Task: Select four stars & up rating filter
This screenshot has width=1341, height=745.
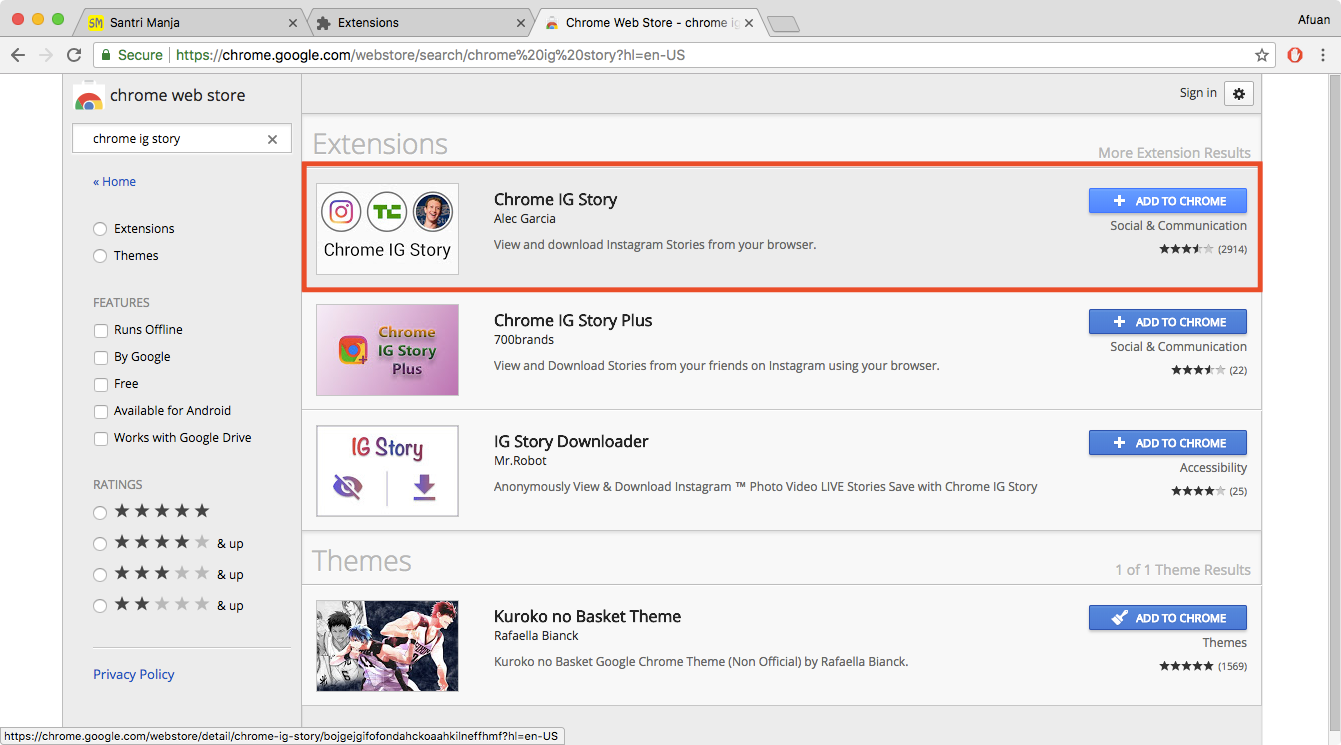Action: (100, 544)
